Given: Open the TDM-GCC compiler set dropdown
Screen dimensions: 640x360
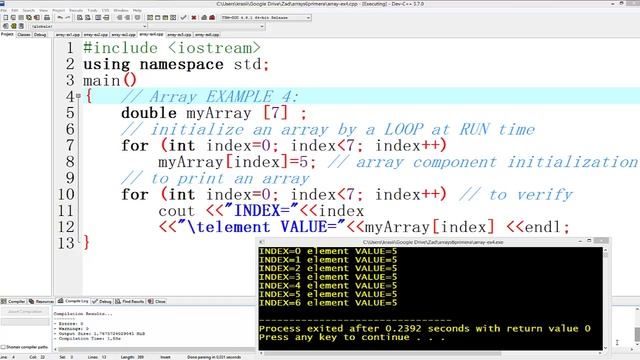Looking at the screenshot, I should click(x=266, y=18).
